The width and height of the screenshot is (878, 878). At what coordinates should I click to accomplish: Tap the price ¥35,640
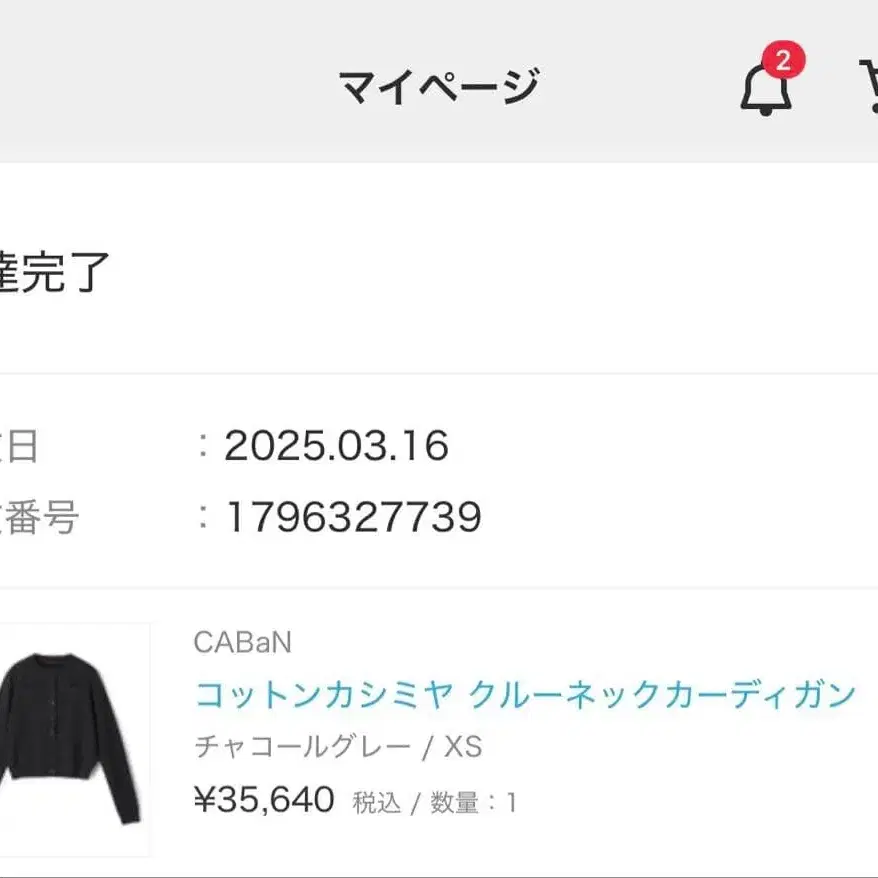264,799
